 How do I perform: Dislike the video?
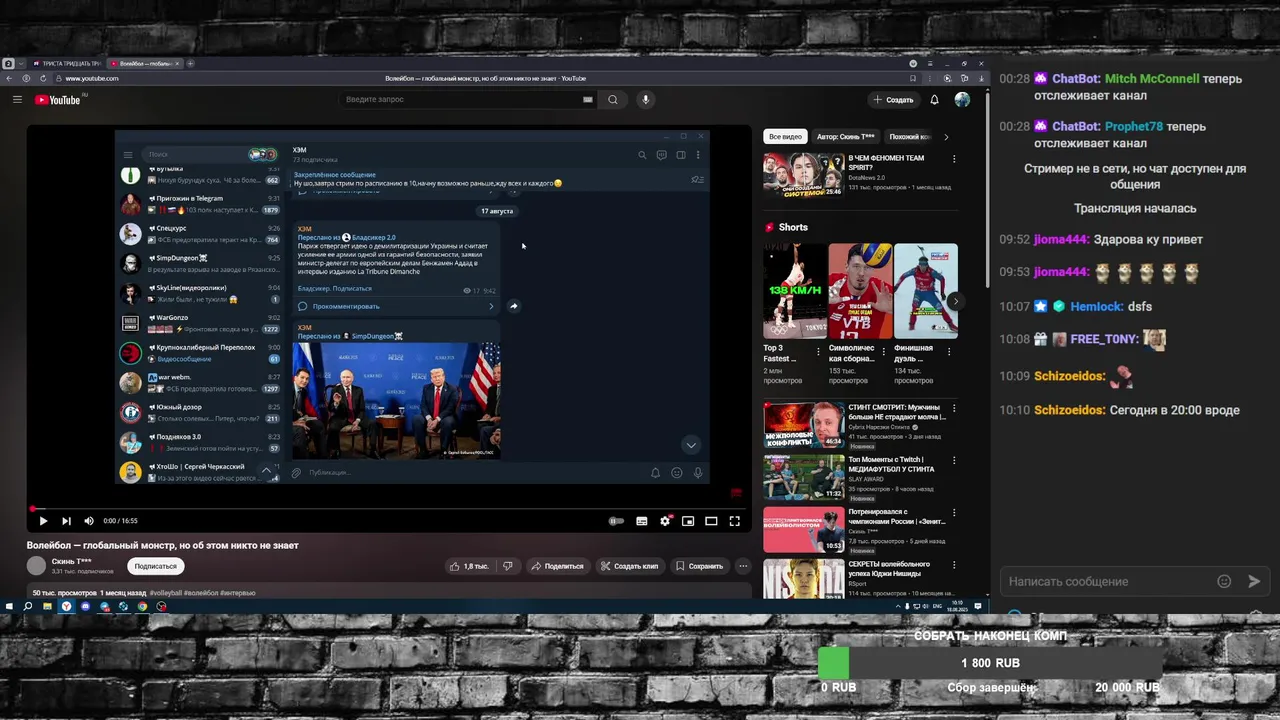point(508,566)
